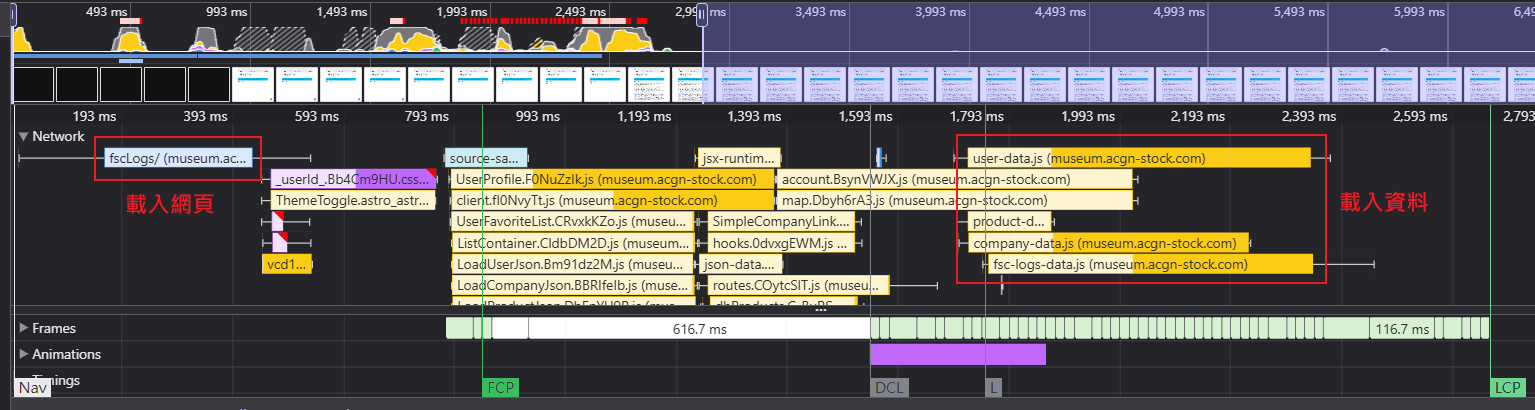Click the ThemeToggle.astro request bar
The height and width of the screenshot is (410, 1535).
pyautogui.click(x=353, y=201)
